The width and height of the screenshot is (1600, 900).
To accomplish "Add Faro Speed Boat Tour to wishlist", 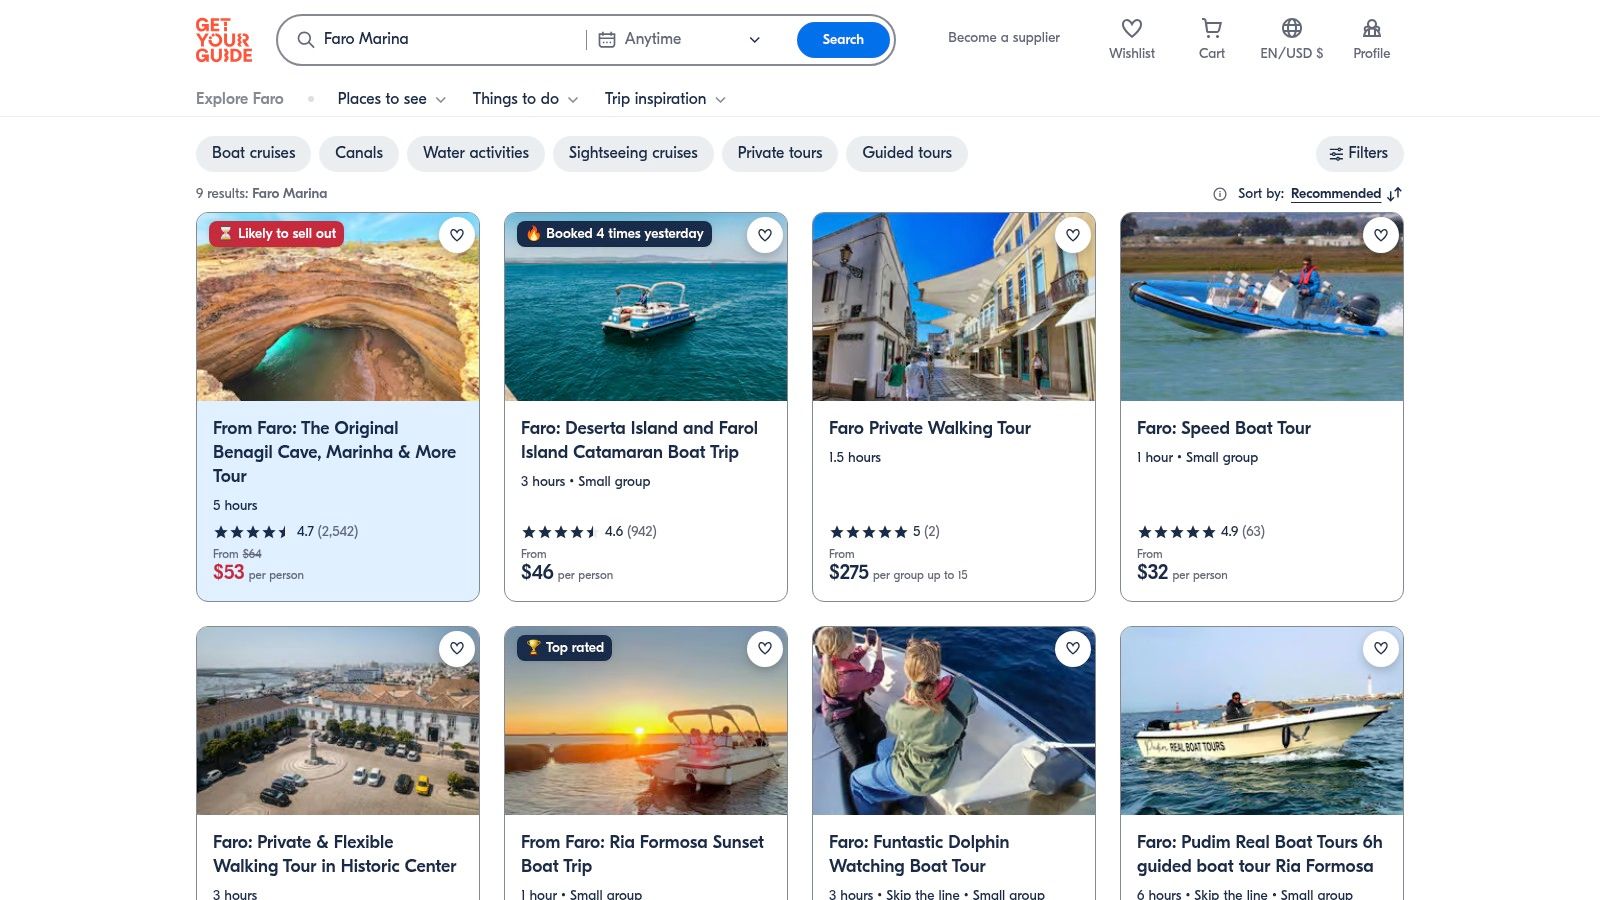I will 1381,235.
